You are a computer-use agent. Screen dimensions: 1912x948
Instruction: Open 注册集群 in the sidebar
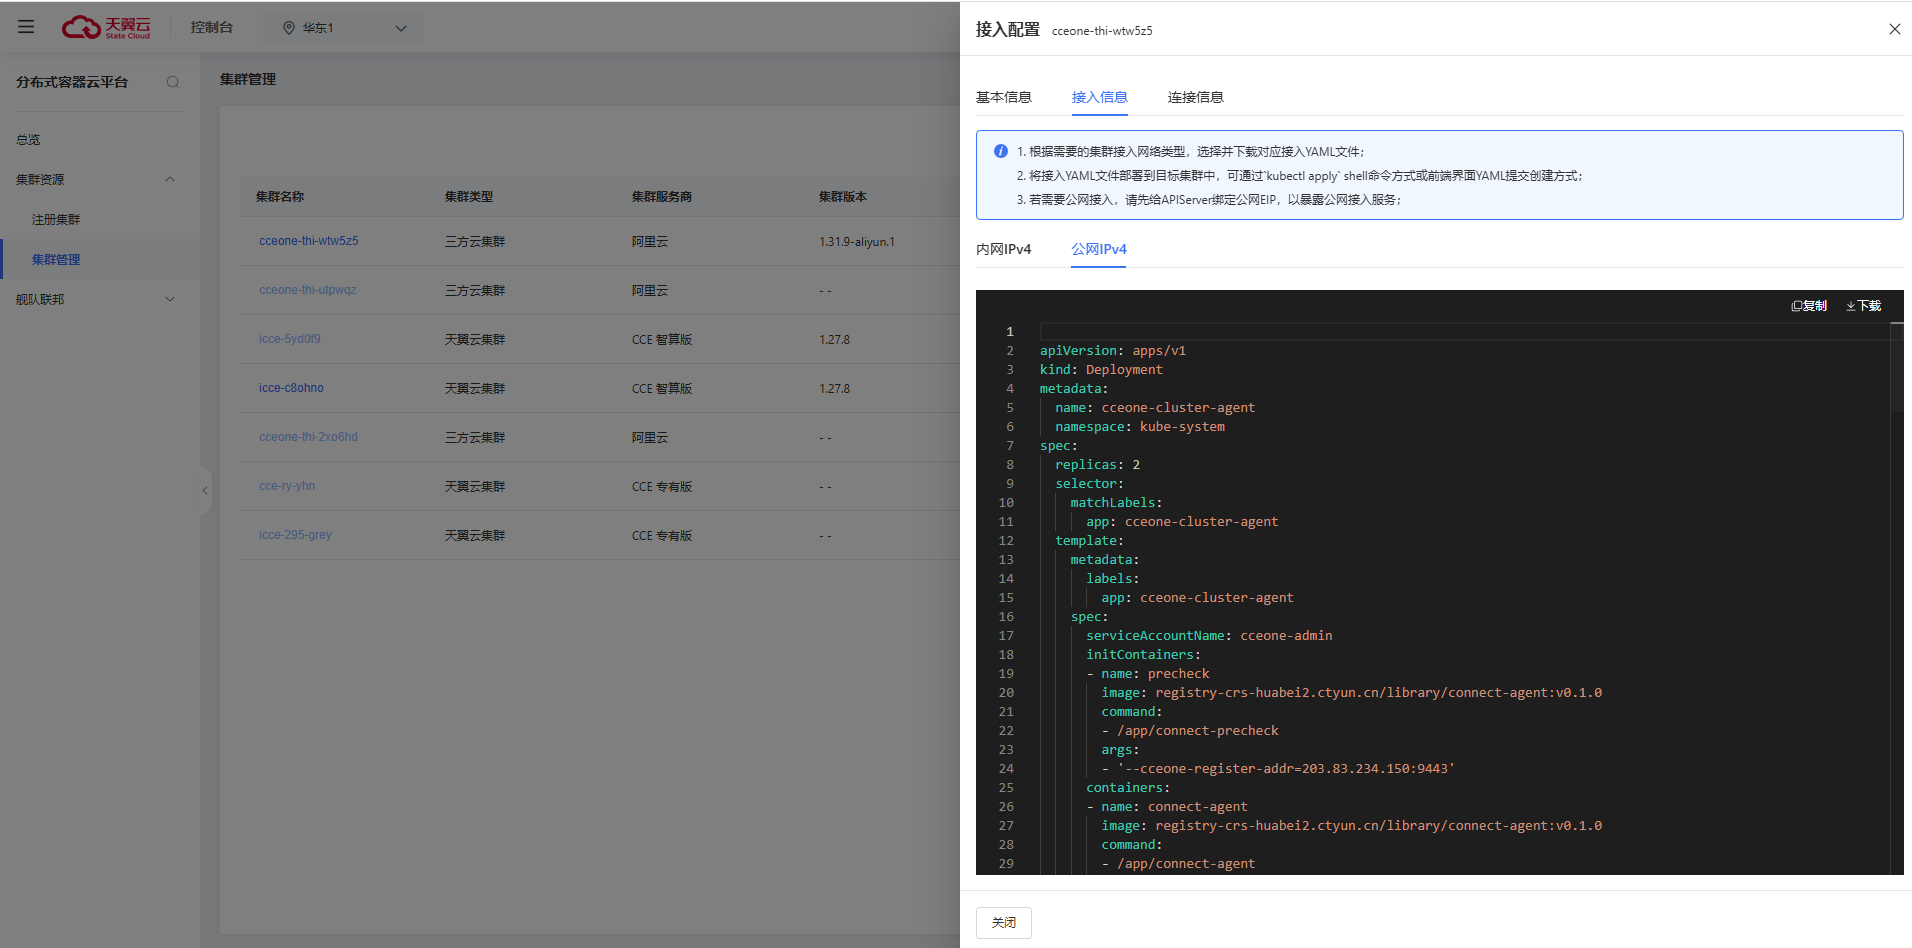coord(56,220)
